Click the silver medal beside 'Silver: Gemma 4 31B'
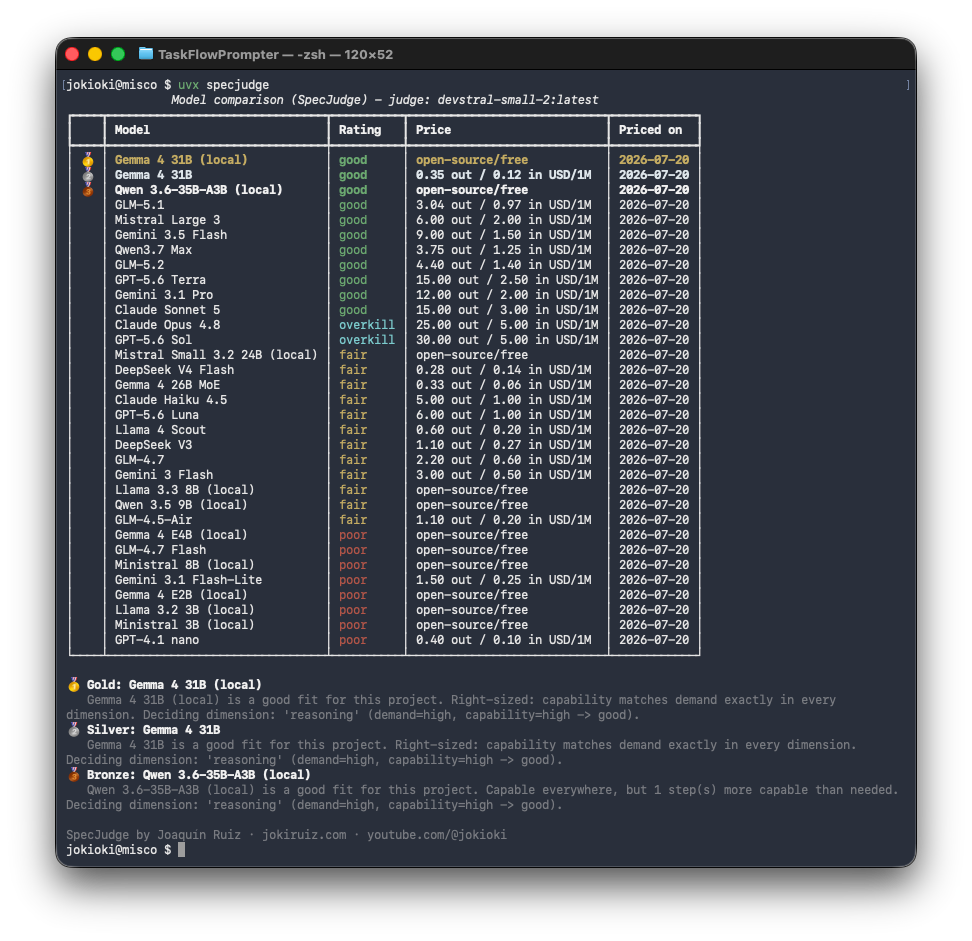Viewport: 972px width, 941px height. click(74, 730)
